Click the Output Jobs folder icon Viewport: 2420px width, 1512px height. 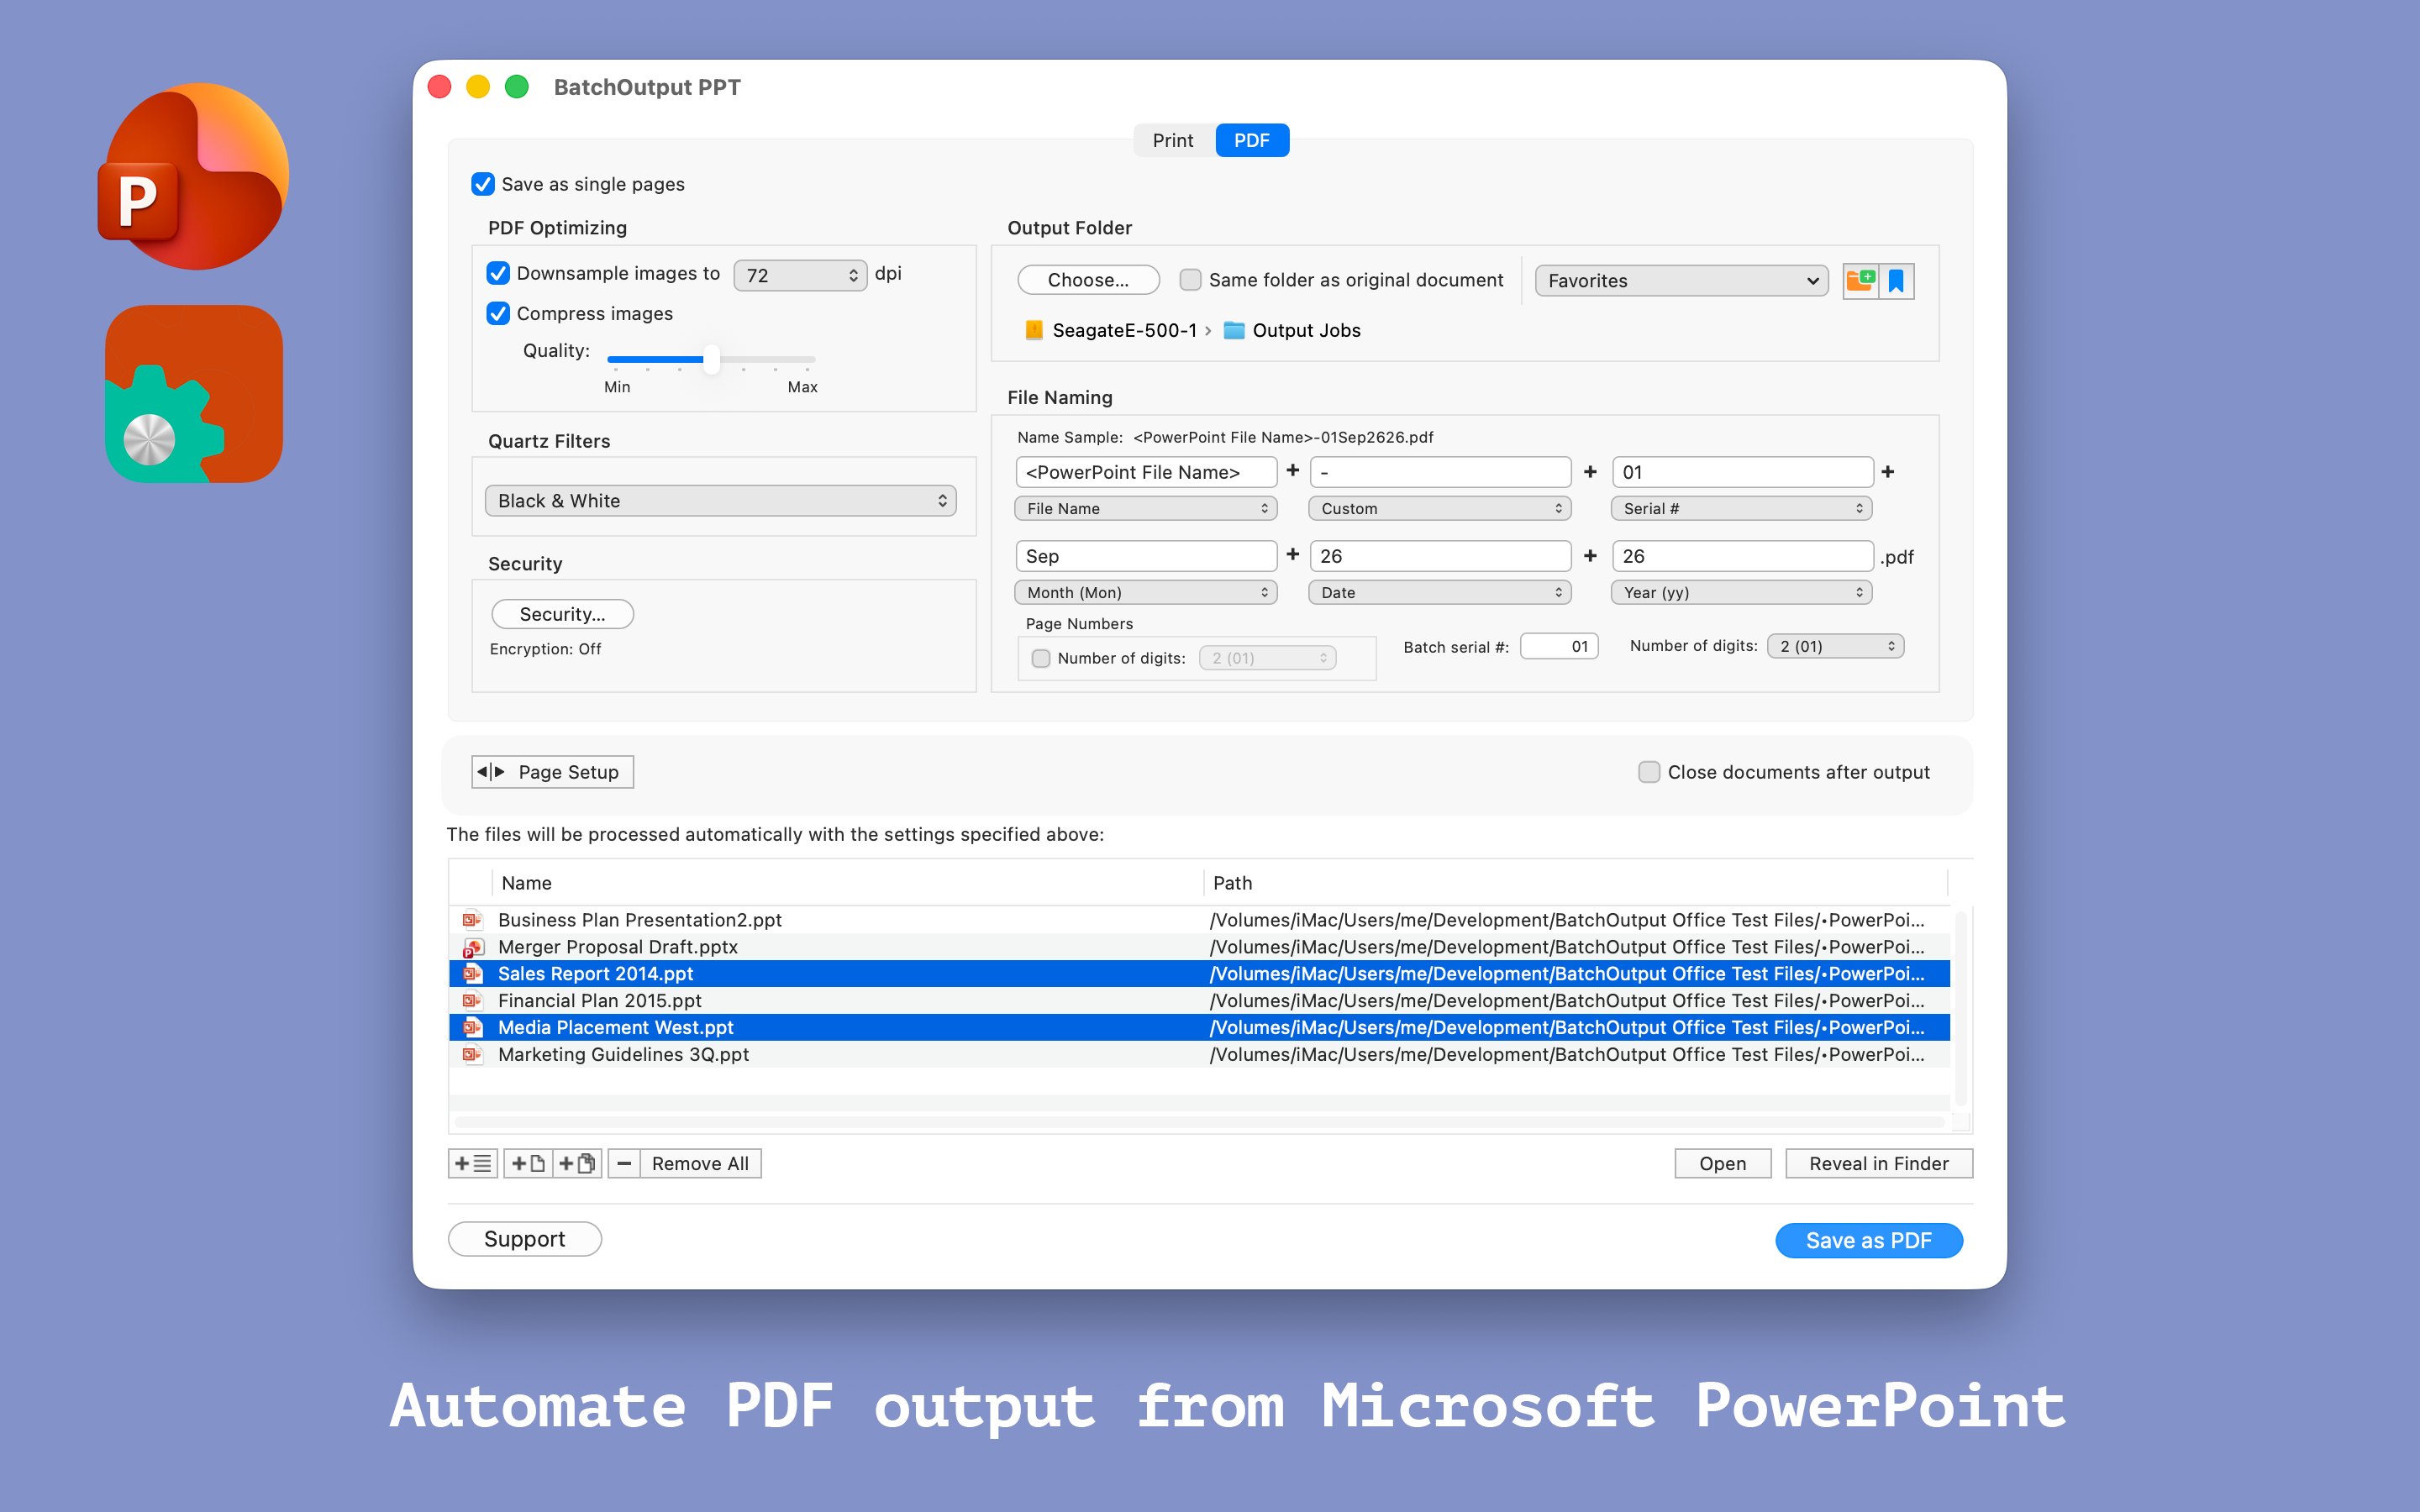pos(1234,330)
